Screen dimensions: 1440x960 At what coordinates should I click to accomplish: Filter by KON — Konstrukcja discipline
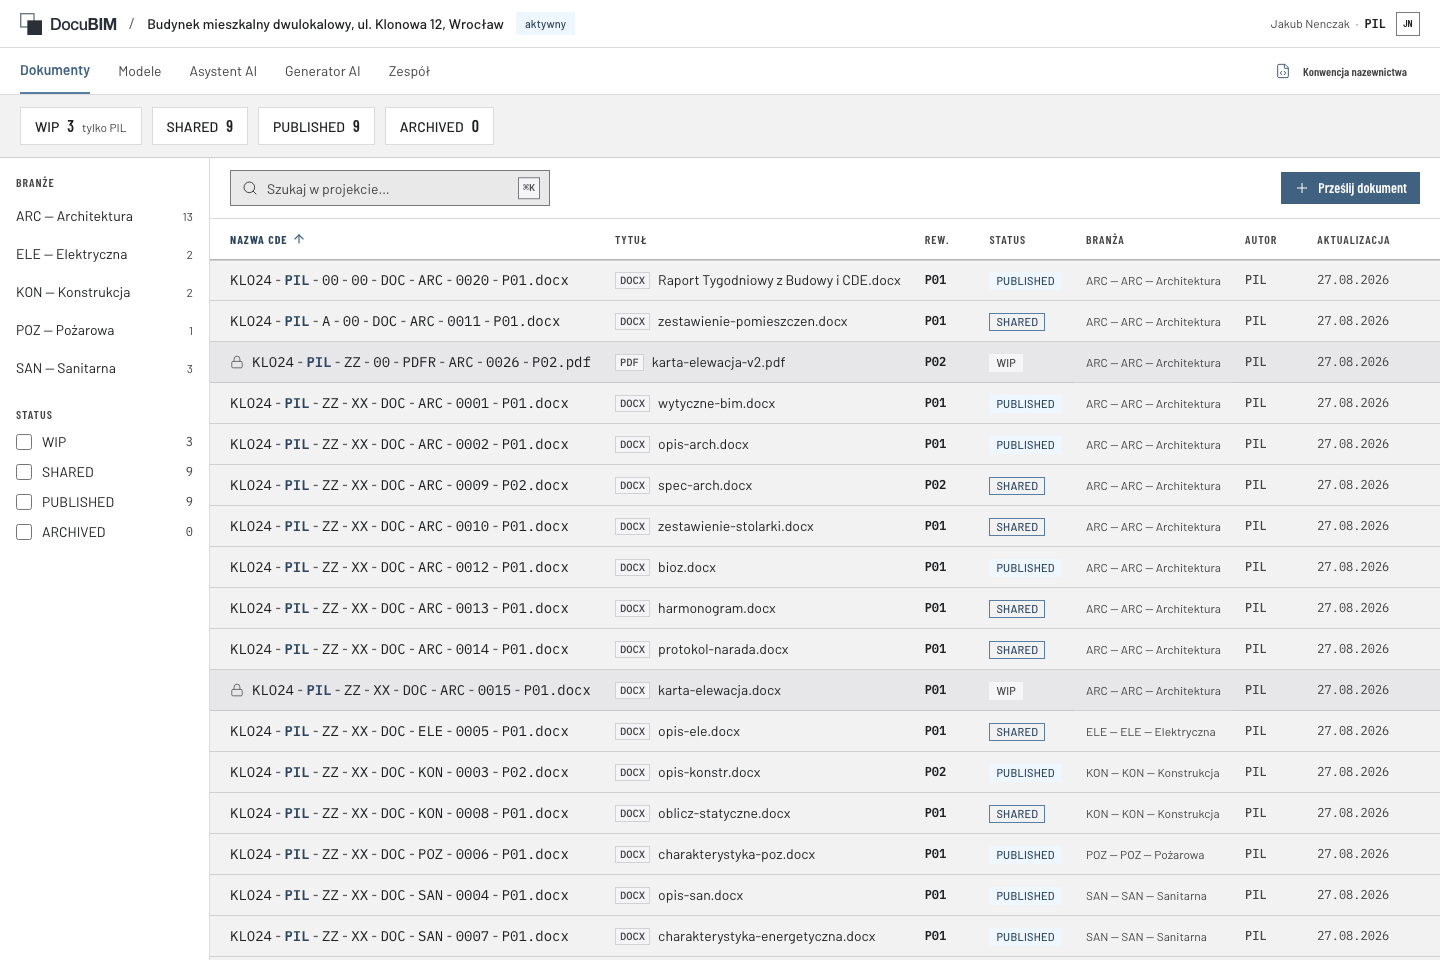[x=104, y=292]
